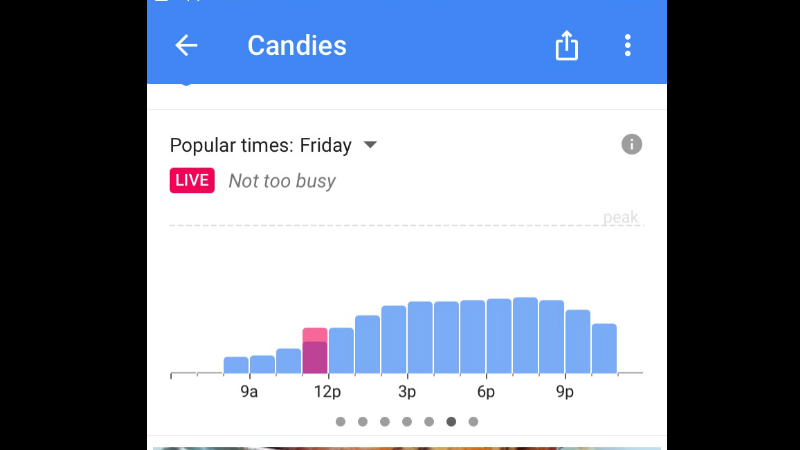Screen dimensions: 800x450
Task: Click the popular times info icon
Action: pyautogui.click(x=632, y=144)
